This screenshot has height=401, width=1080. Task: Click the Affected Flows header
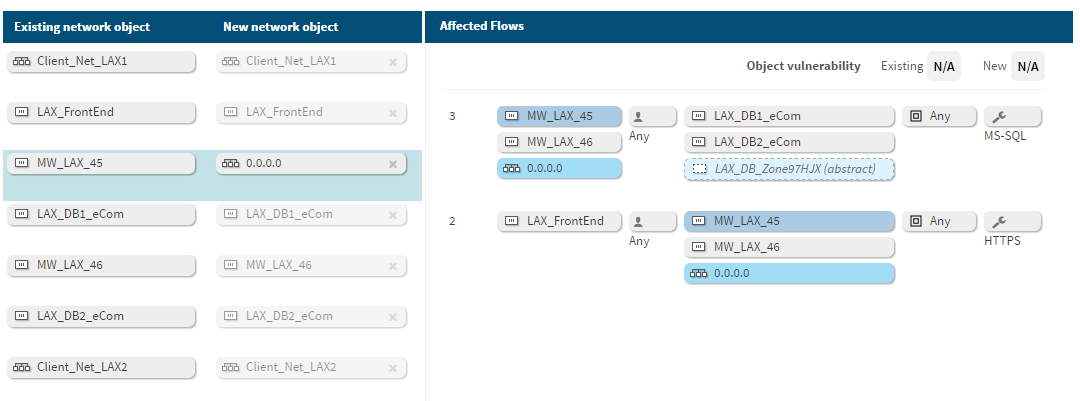(482, 26)
